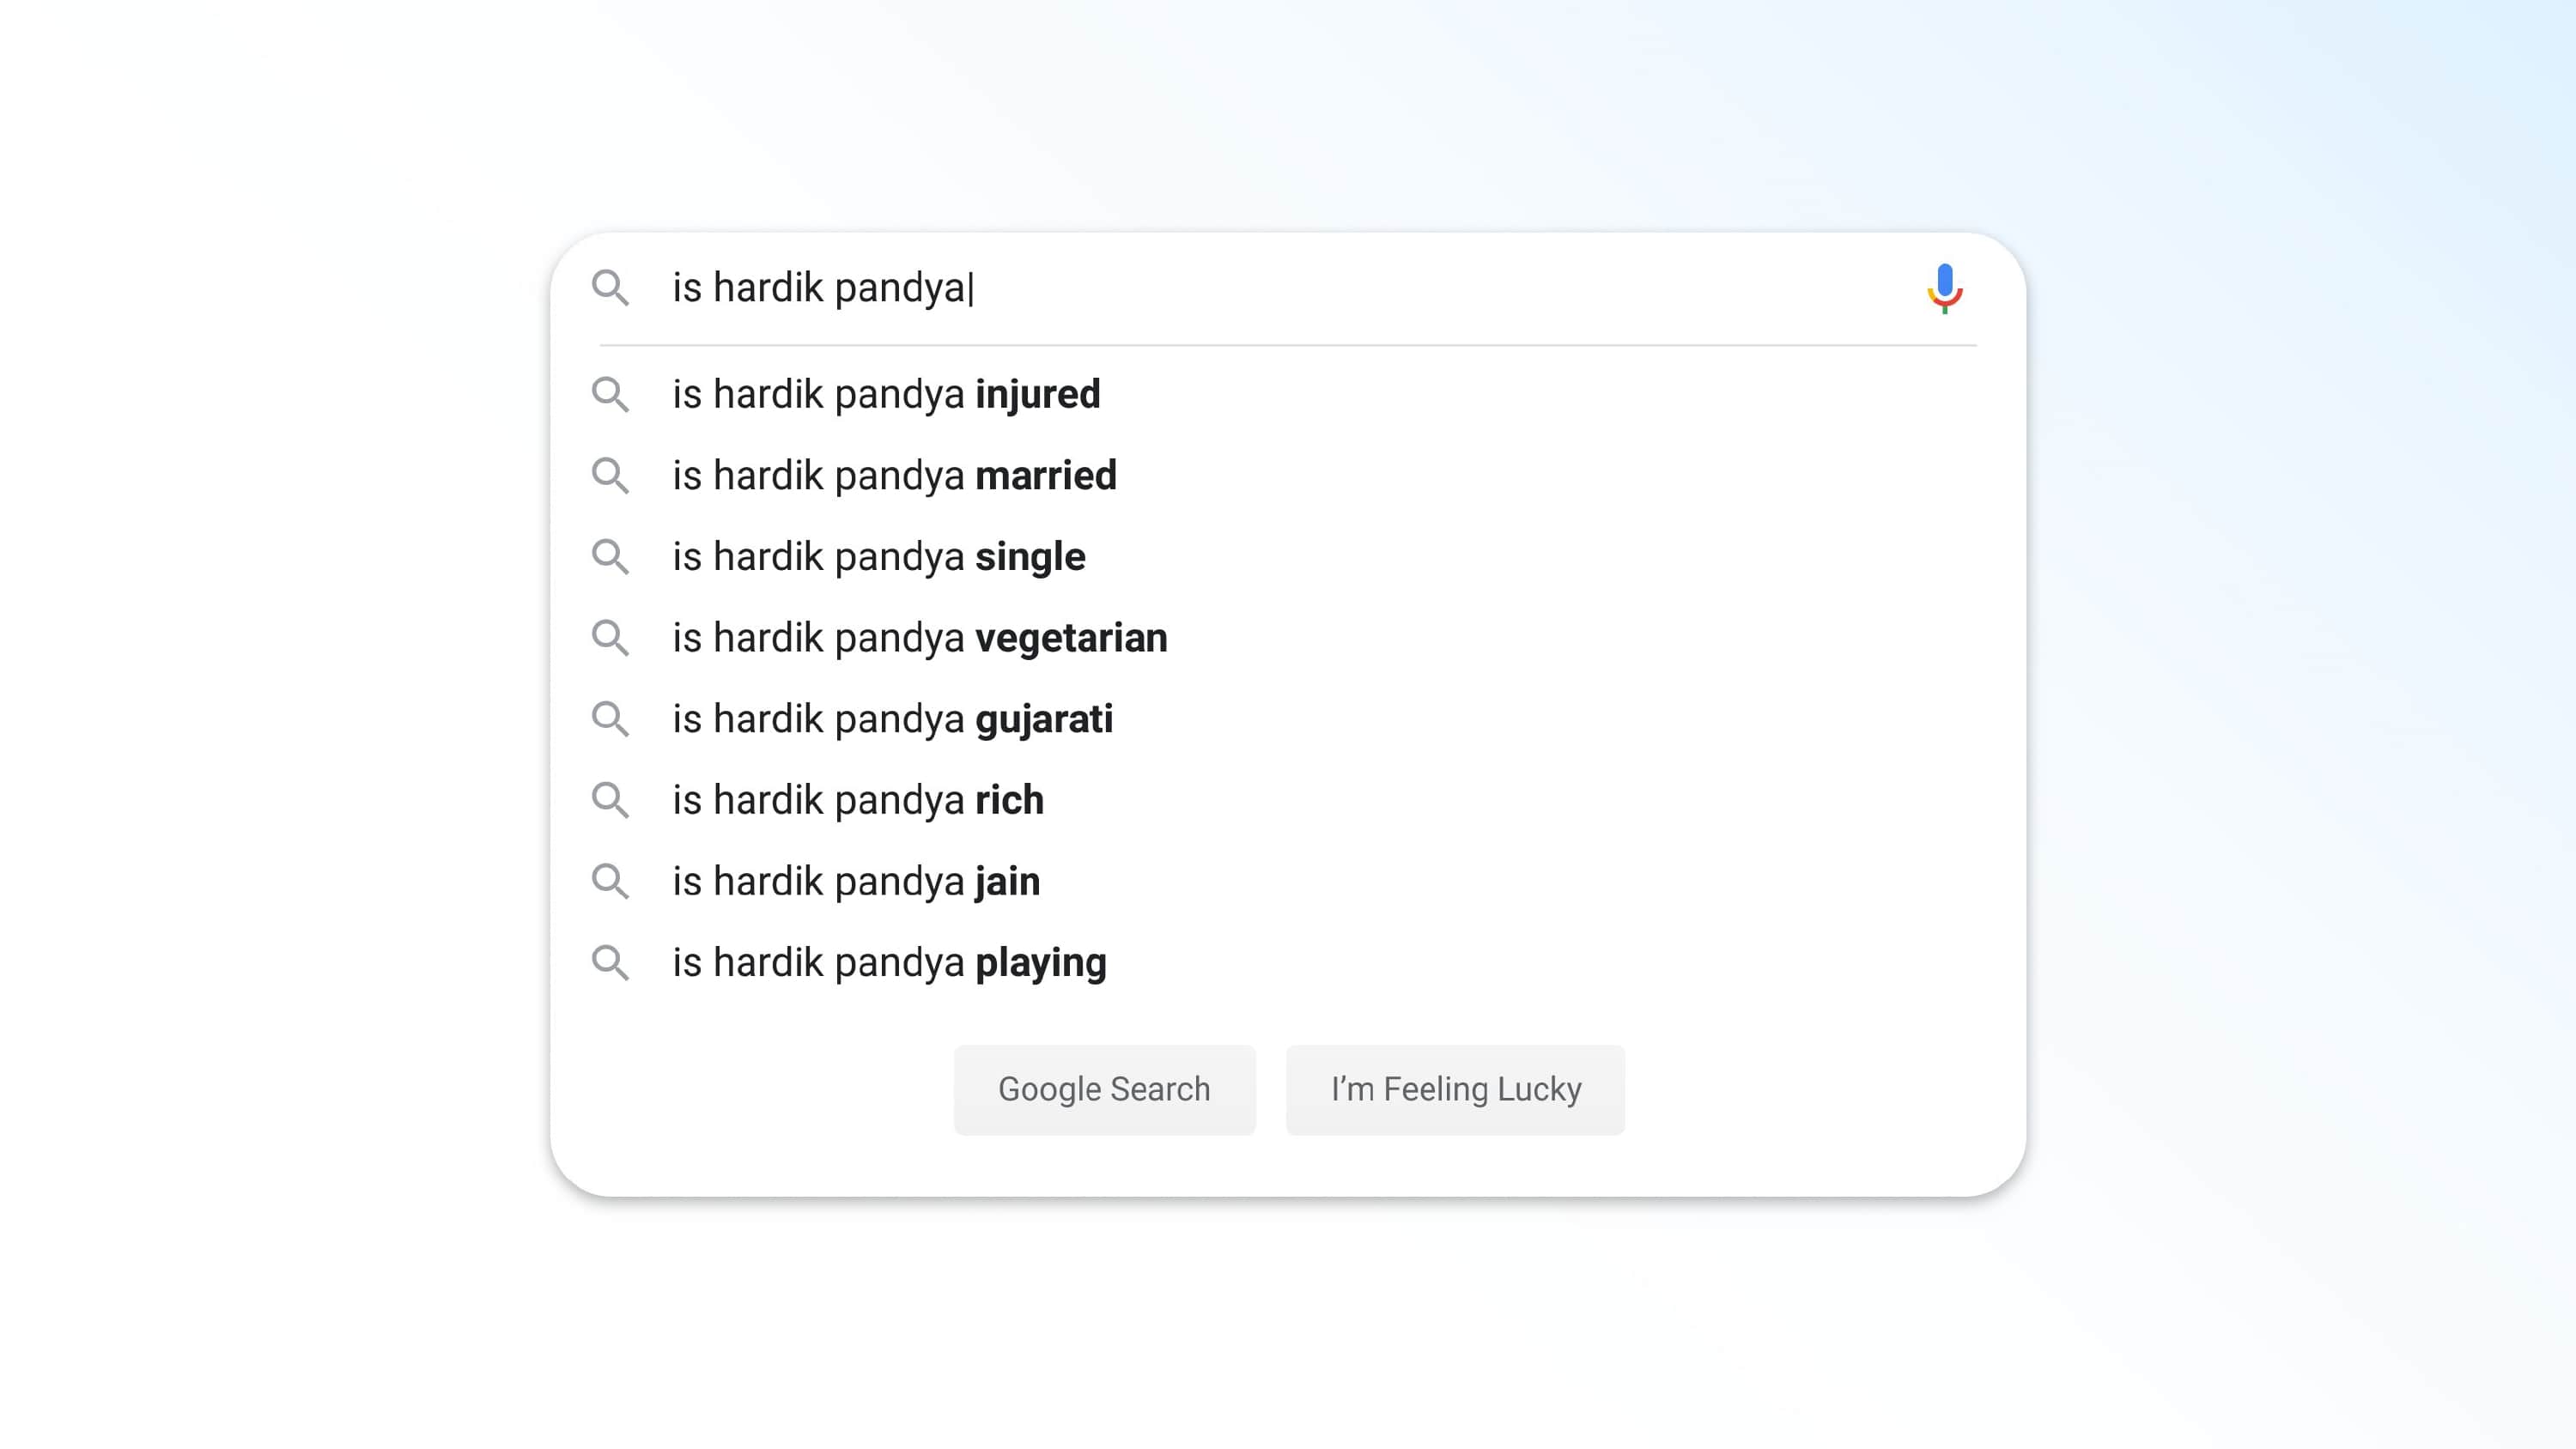The image size is (2576, 1449).
Task: Click the voice search microphone icon
Action: 1944,288
